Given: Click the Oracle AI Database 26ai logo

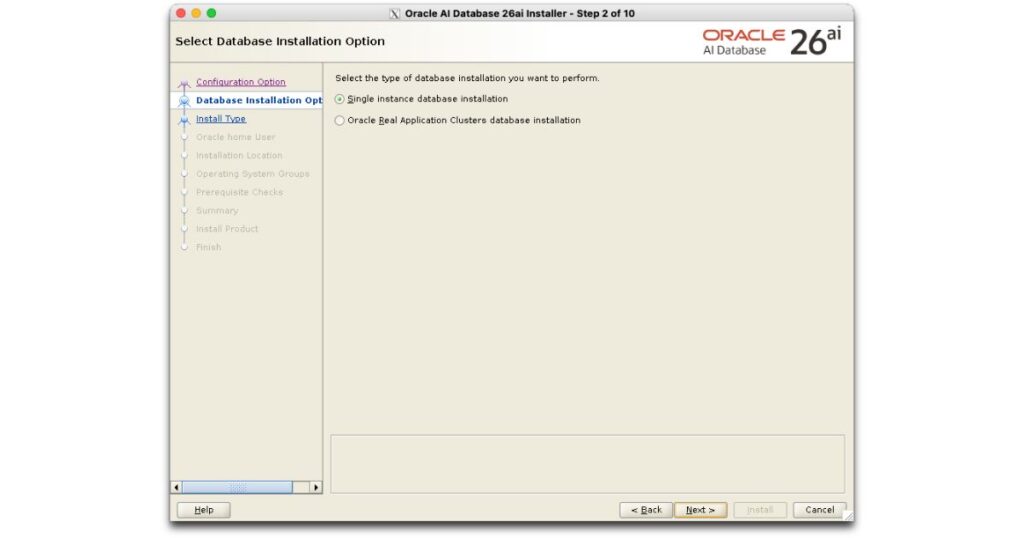Looking at the screenshot, I should (772, 42).
